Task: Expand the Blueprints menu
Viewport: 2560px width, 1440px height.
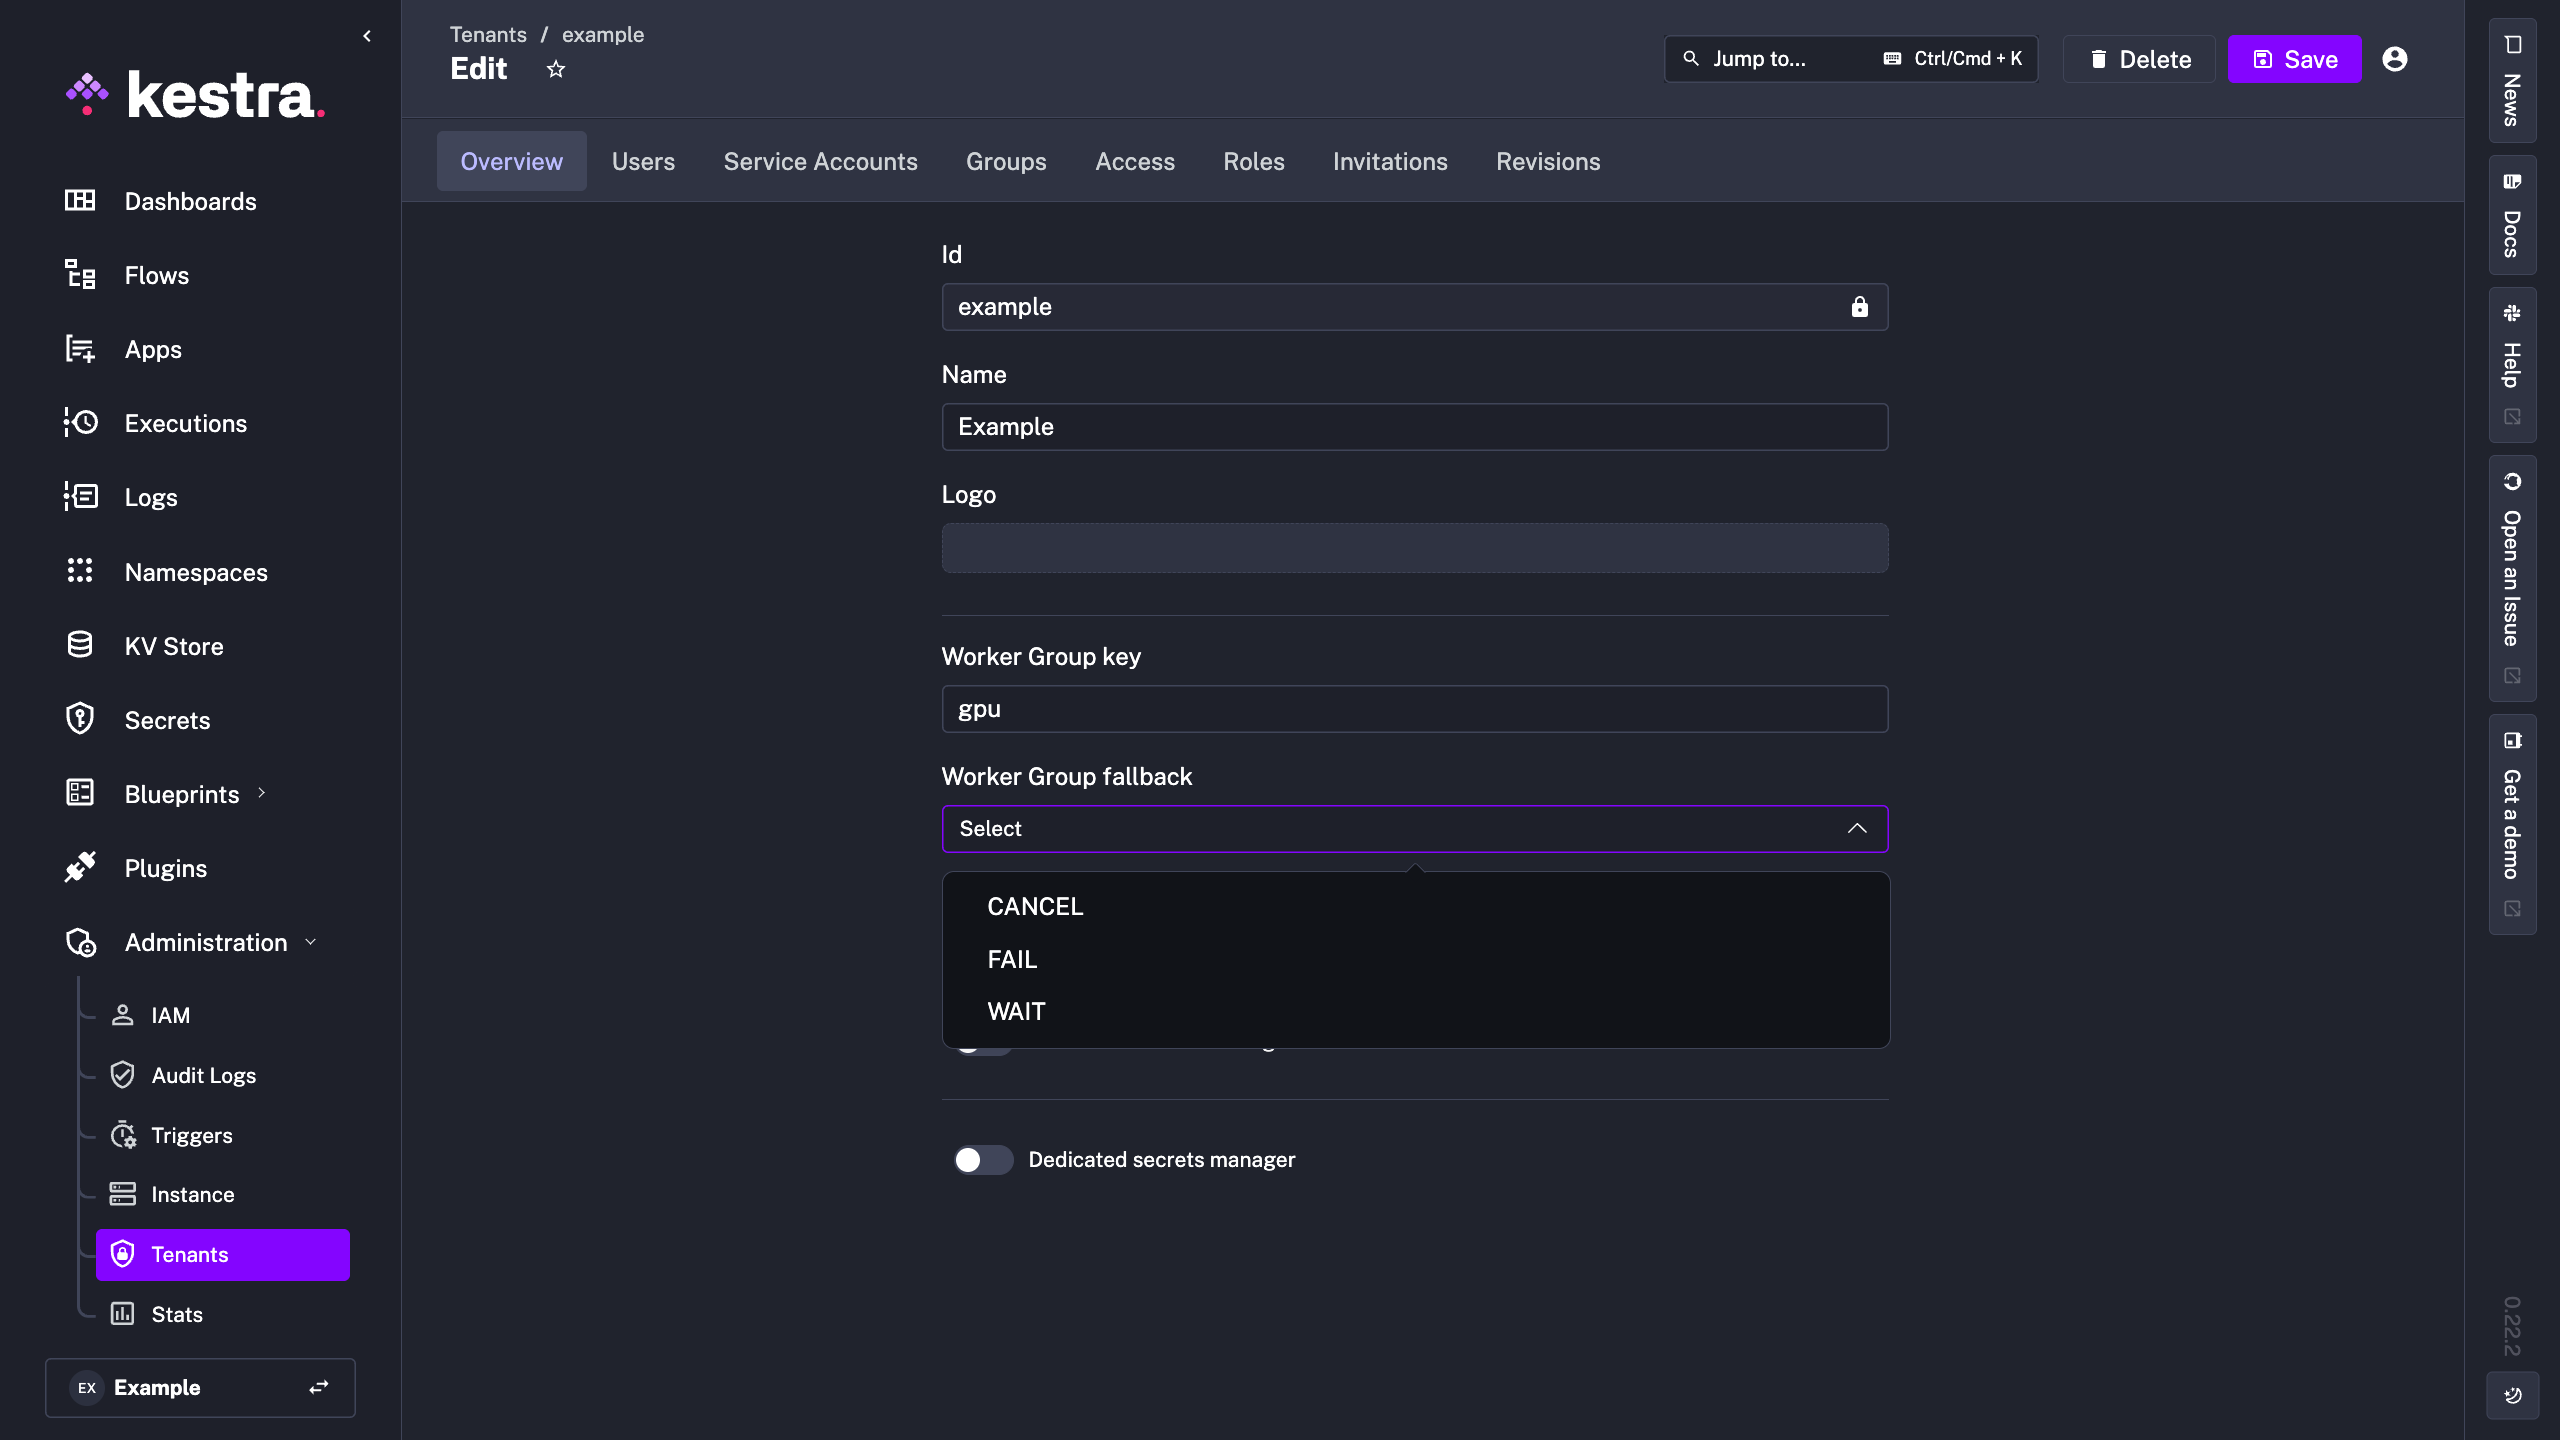Action: [261, 793]
